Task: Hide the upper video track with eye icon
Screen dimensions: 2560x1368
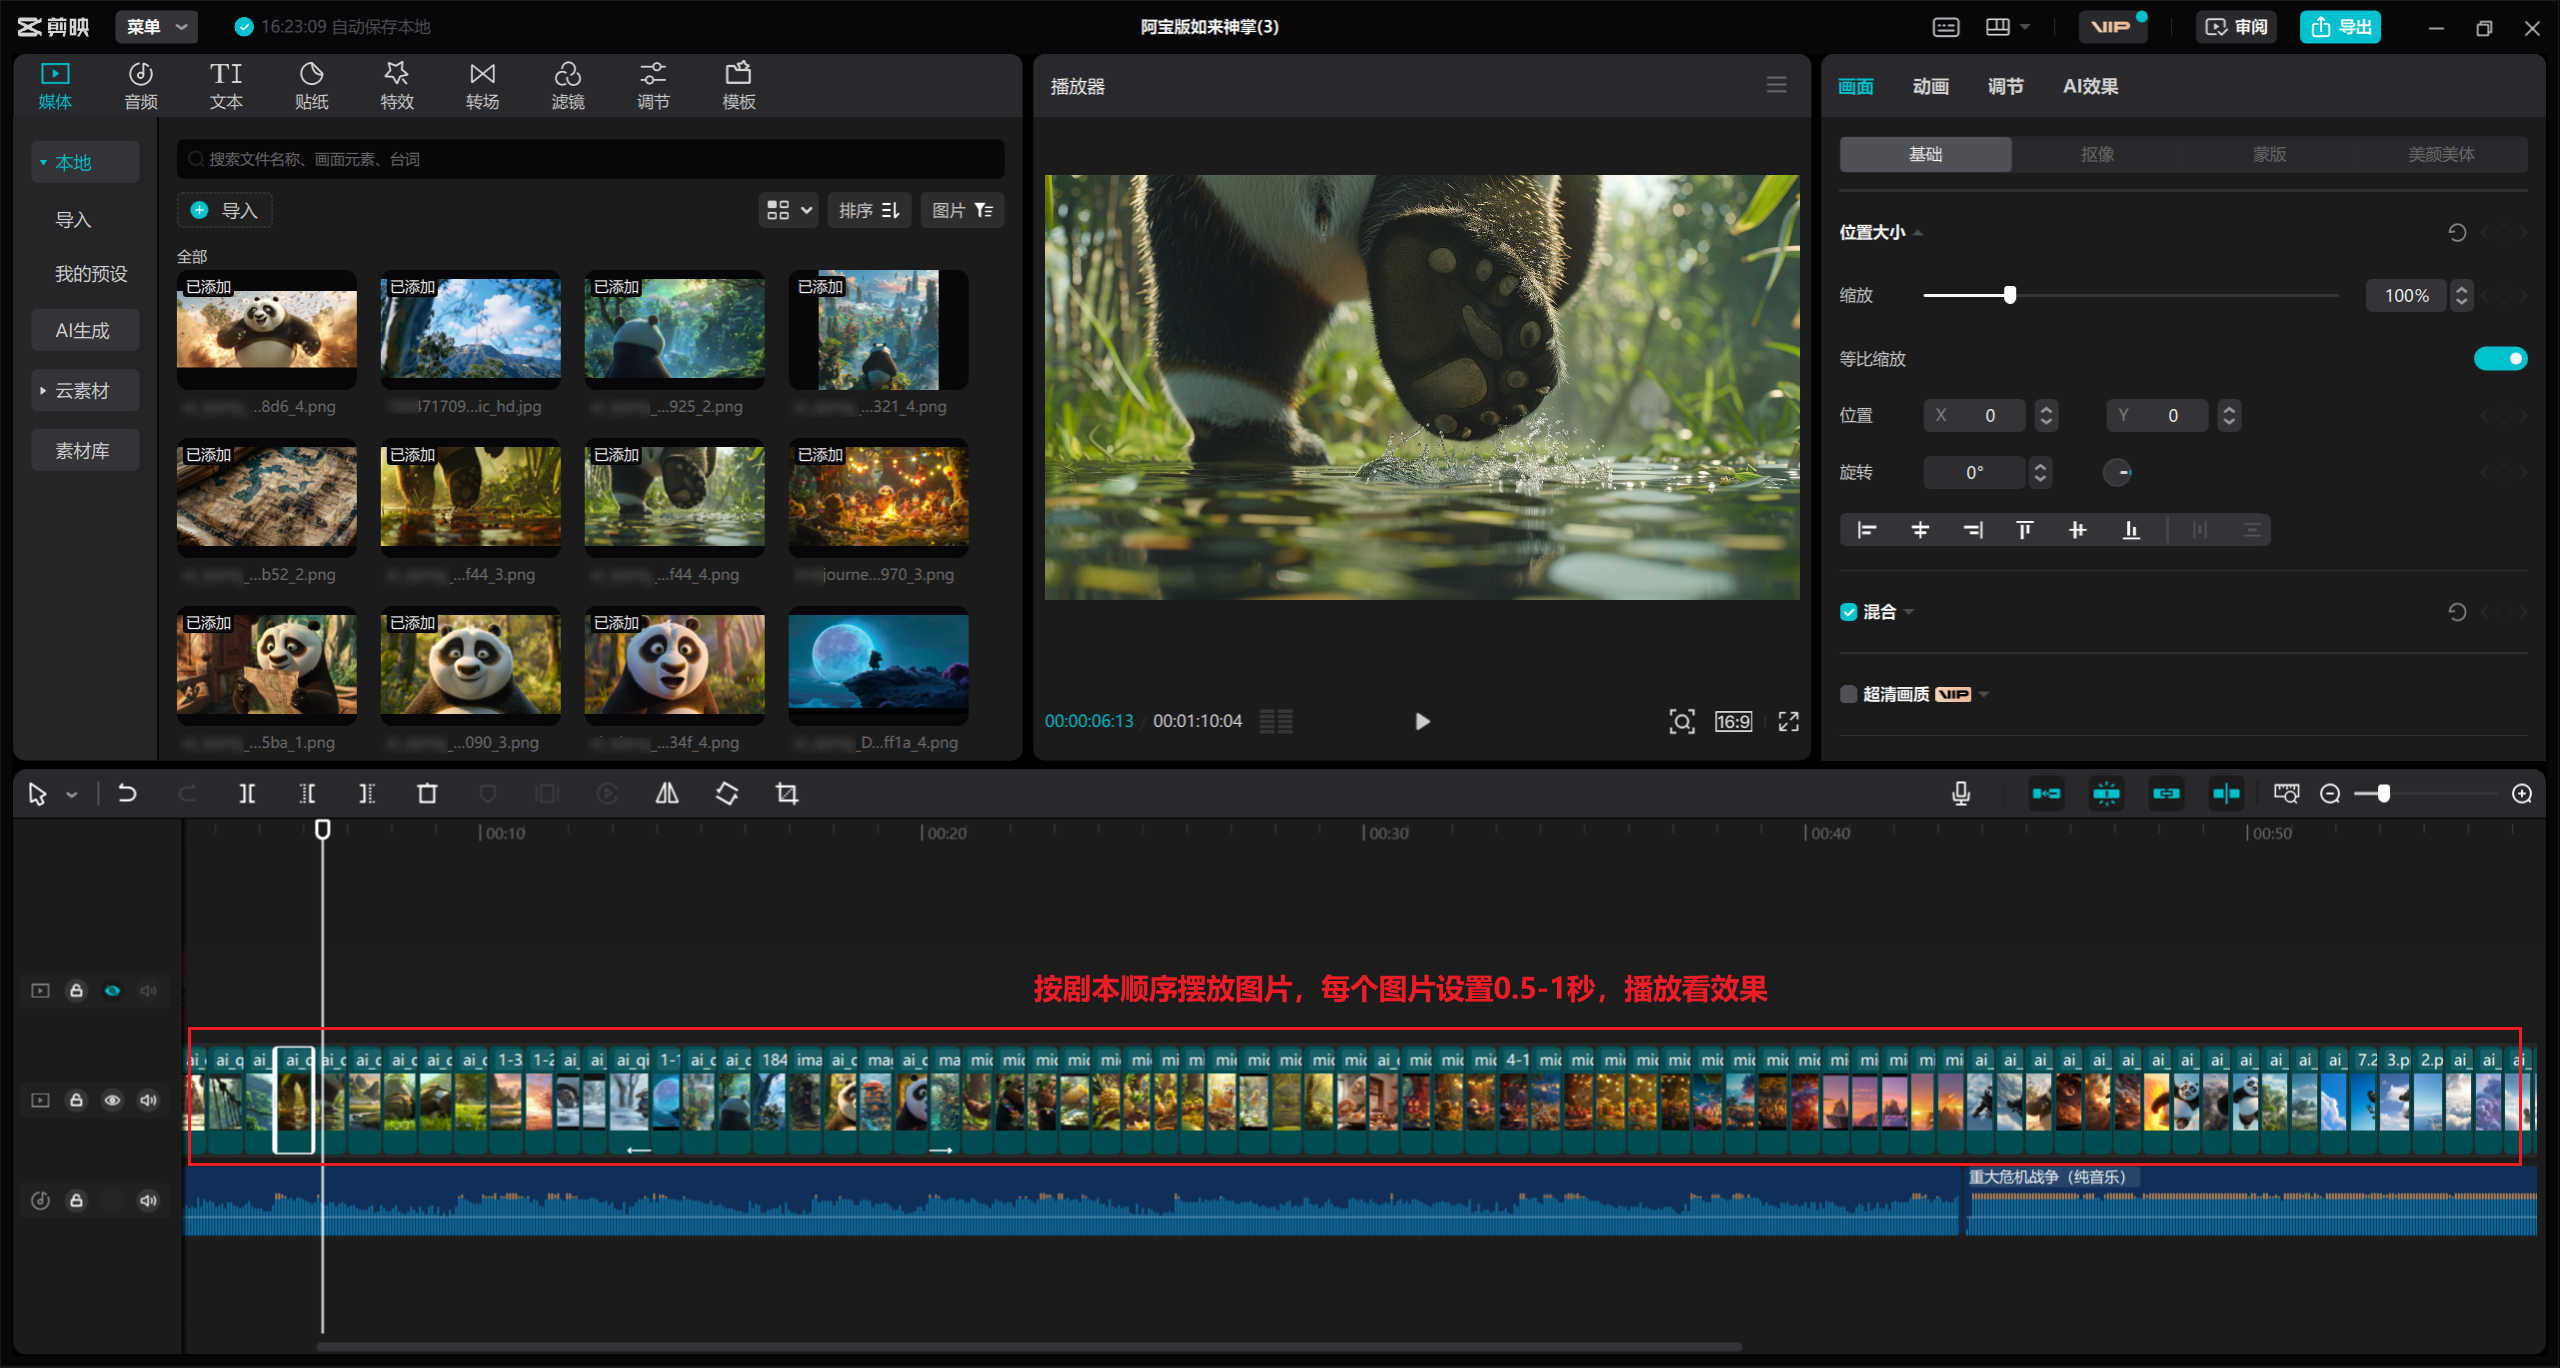Action: pos(112,991)
